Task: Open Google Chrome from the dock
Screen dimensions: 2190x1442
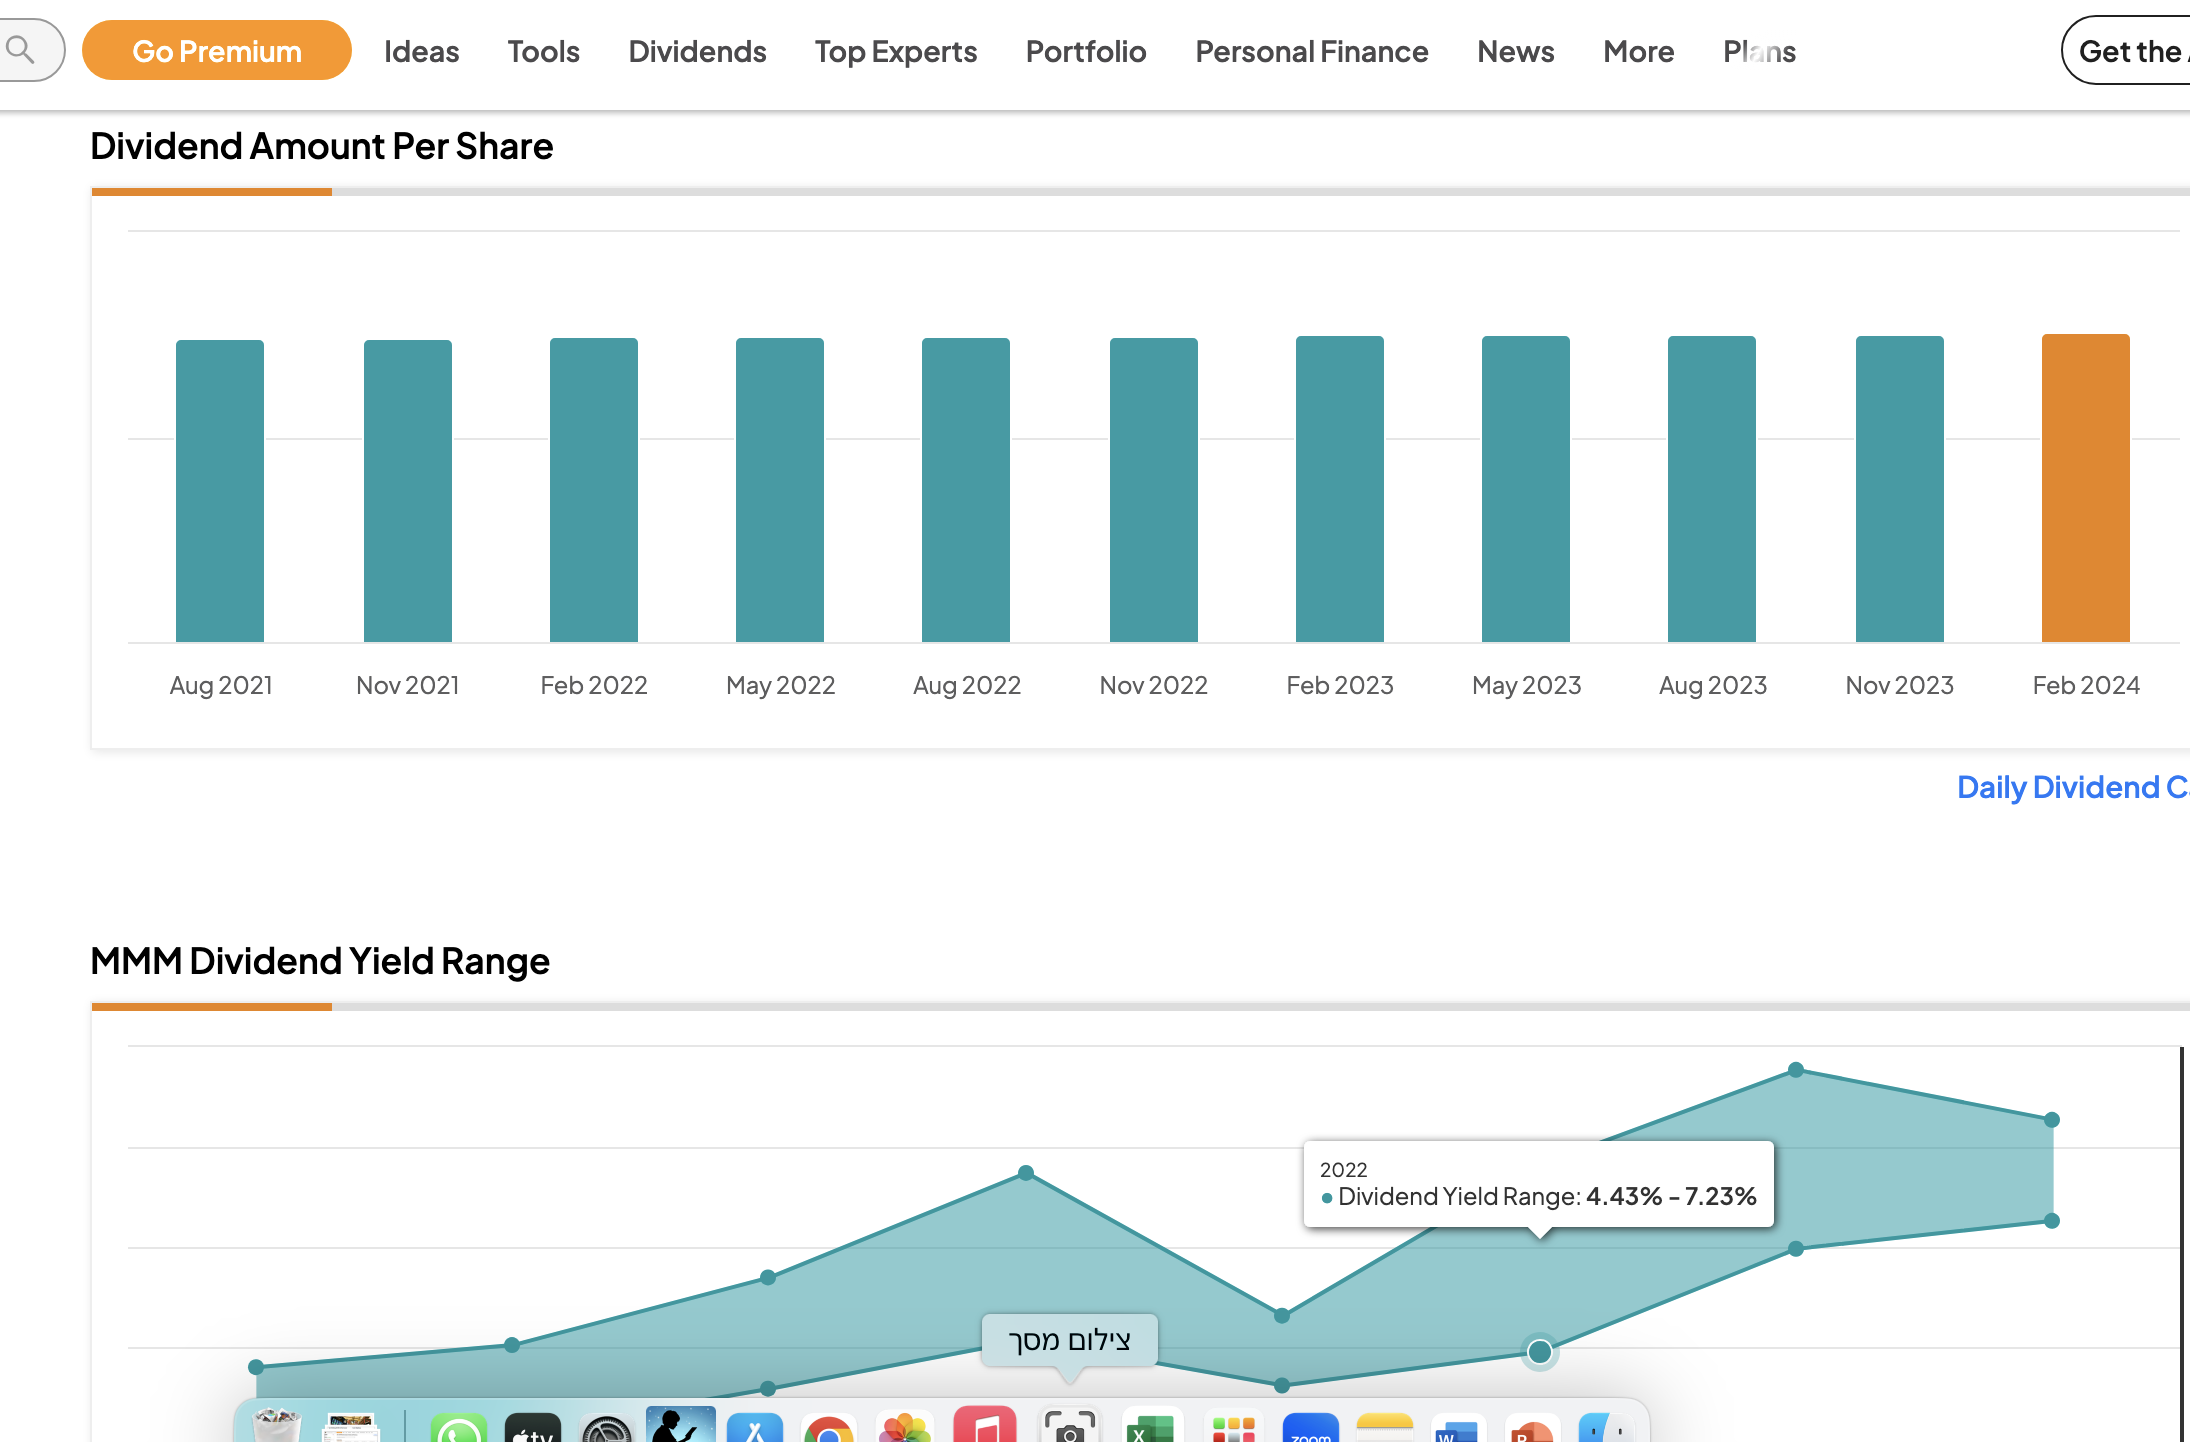Action: [829, 1428]
